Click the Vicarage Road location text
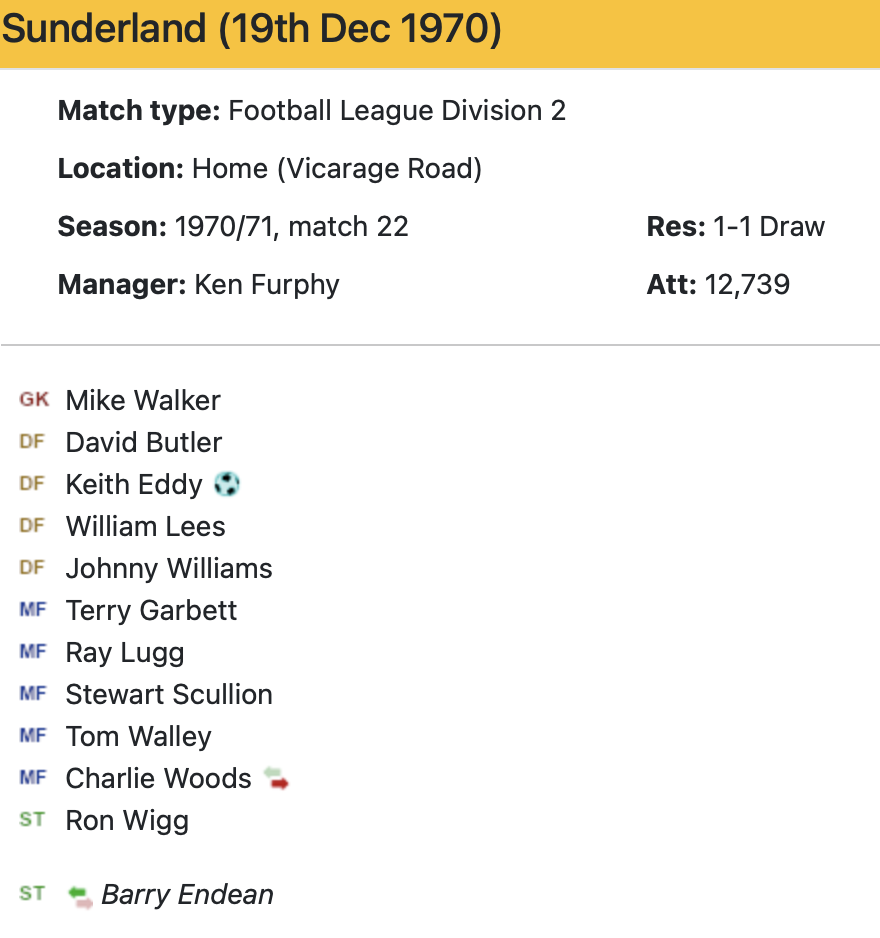 point(379,169)
